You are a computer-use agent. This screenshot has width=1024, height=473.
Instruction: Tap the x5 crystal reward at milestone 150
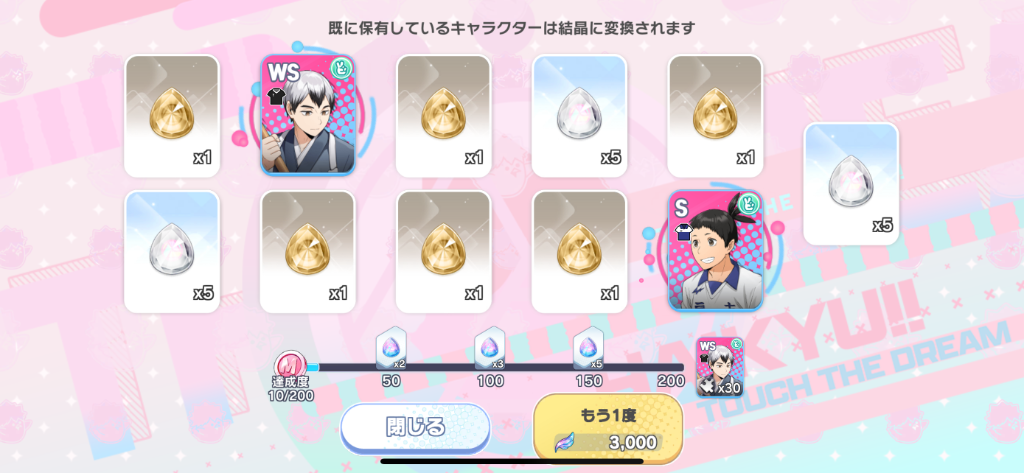click(x=588, y=349)
